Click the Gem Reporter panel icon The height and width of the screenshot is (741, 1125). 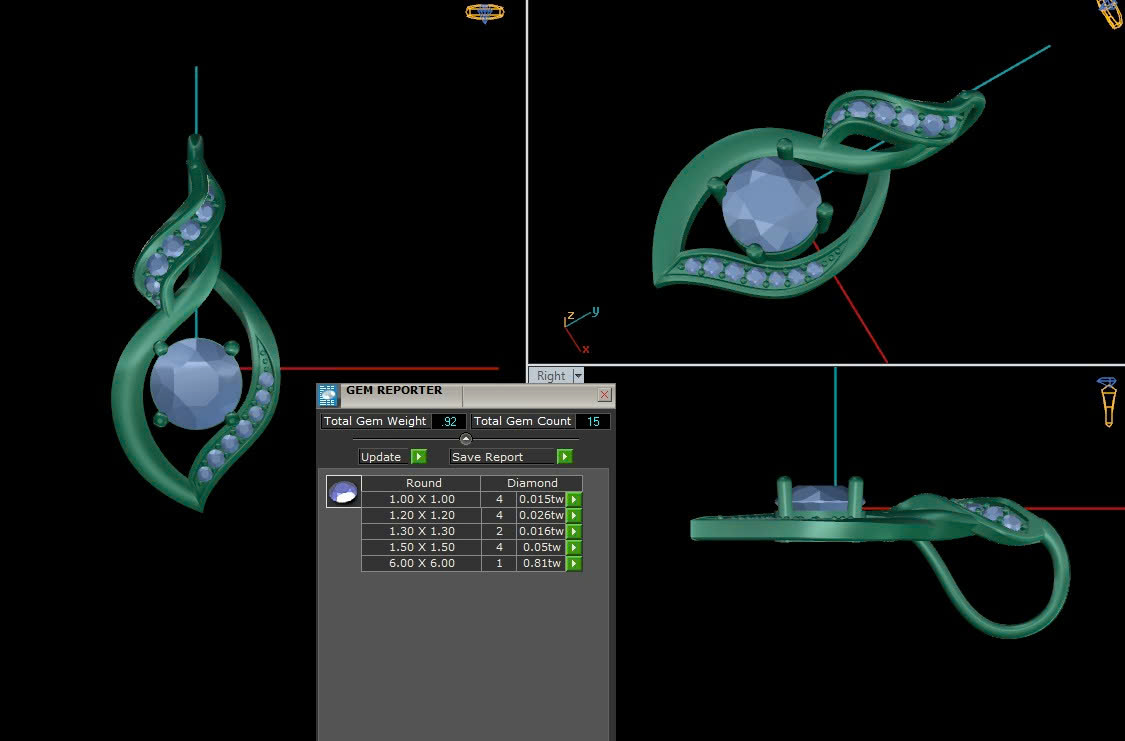[x=328, y=395]
